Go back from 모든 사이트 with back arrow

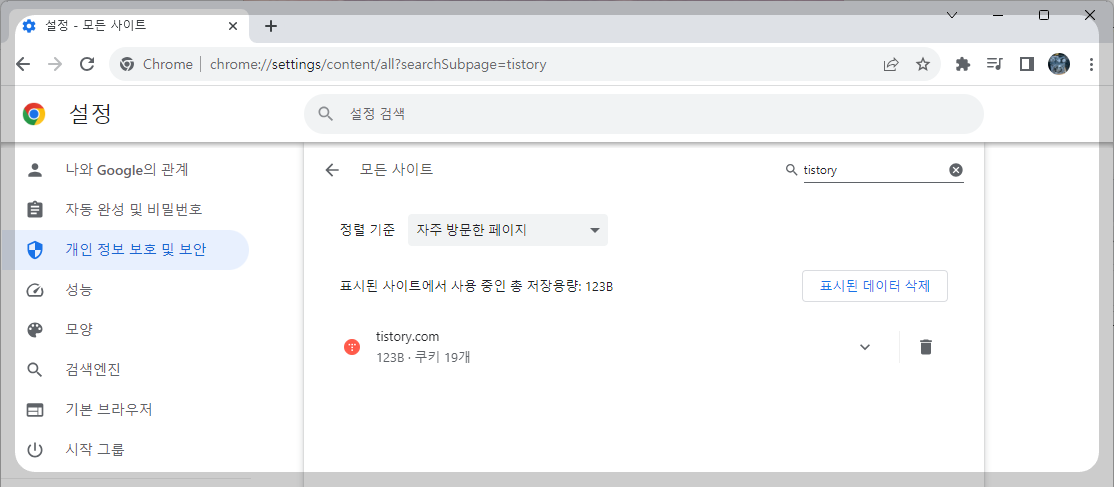(x=332, y=170)
